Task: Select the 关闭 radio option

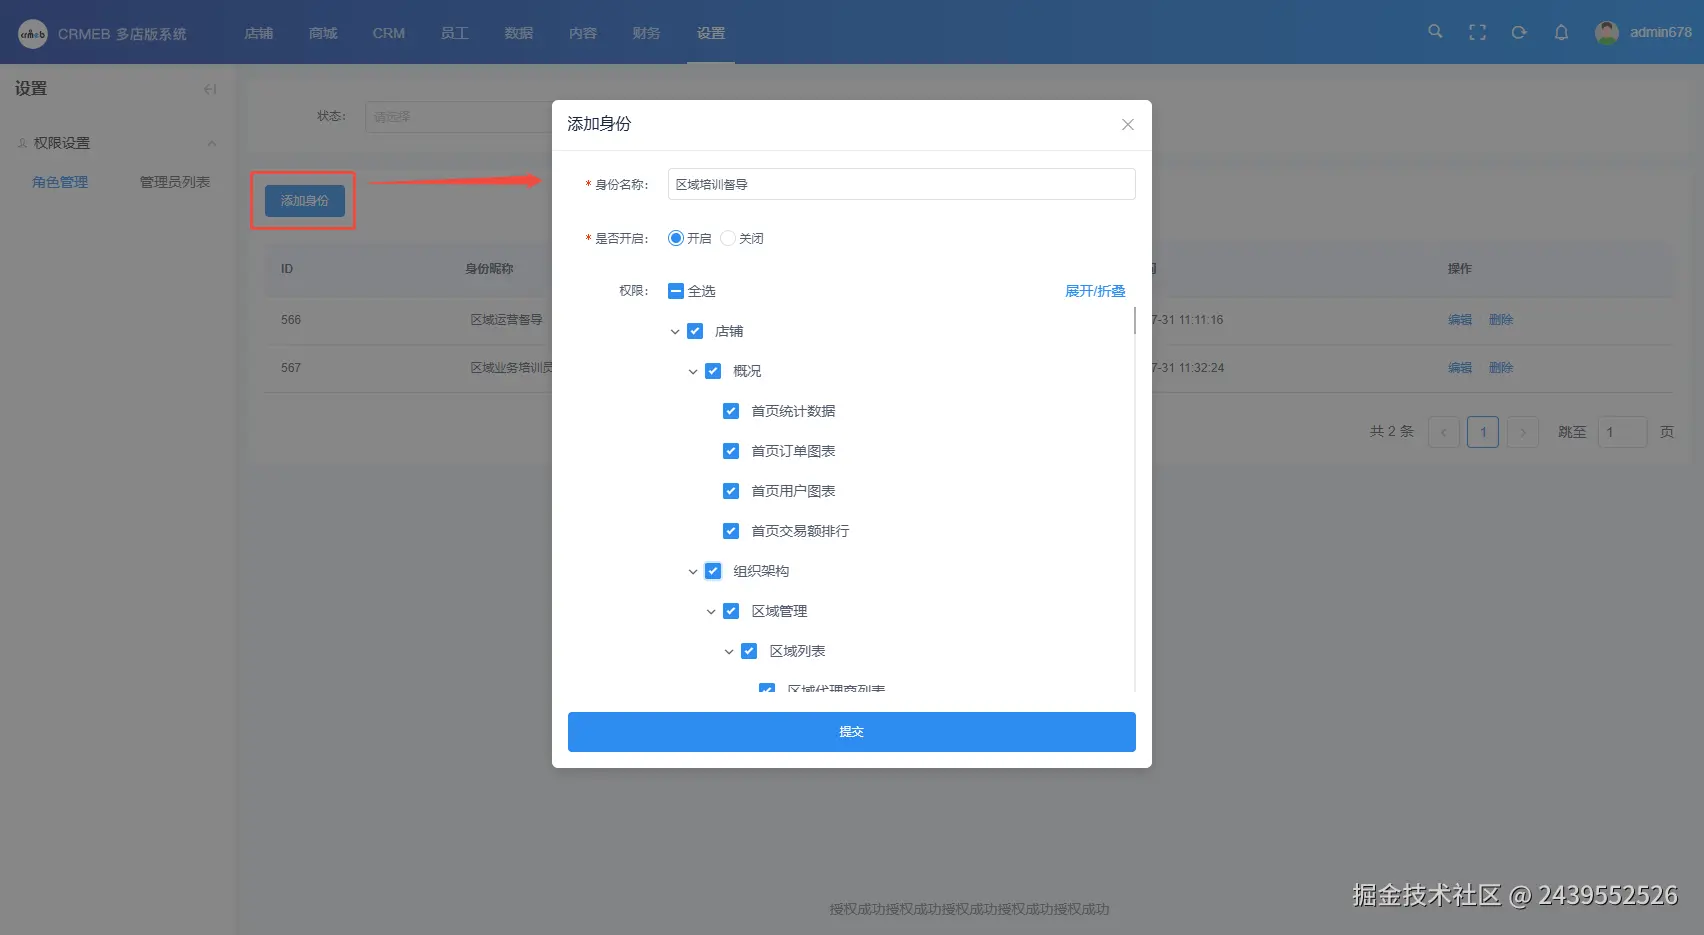Action: pos(728,238)
